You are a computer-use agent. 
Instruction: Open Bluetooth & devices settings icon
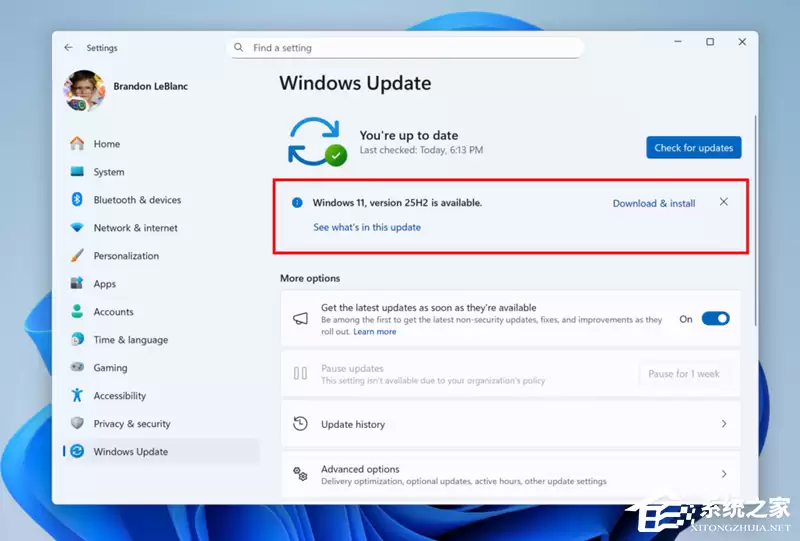[77, 200]
